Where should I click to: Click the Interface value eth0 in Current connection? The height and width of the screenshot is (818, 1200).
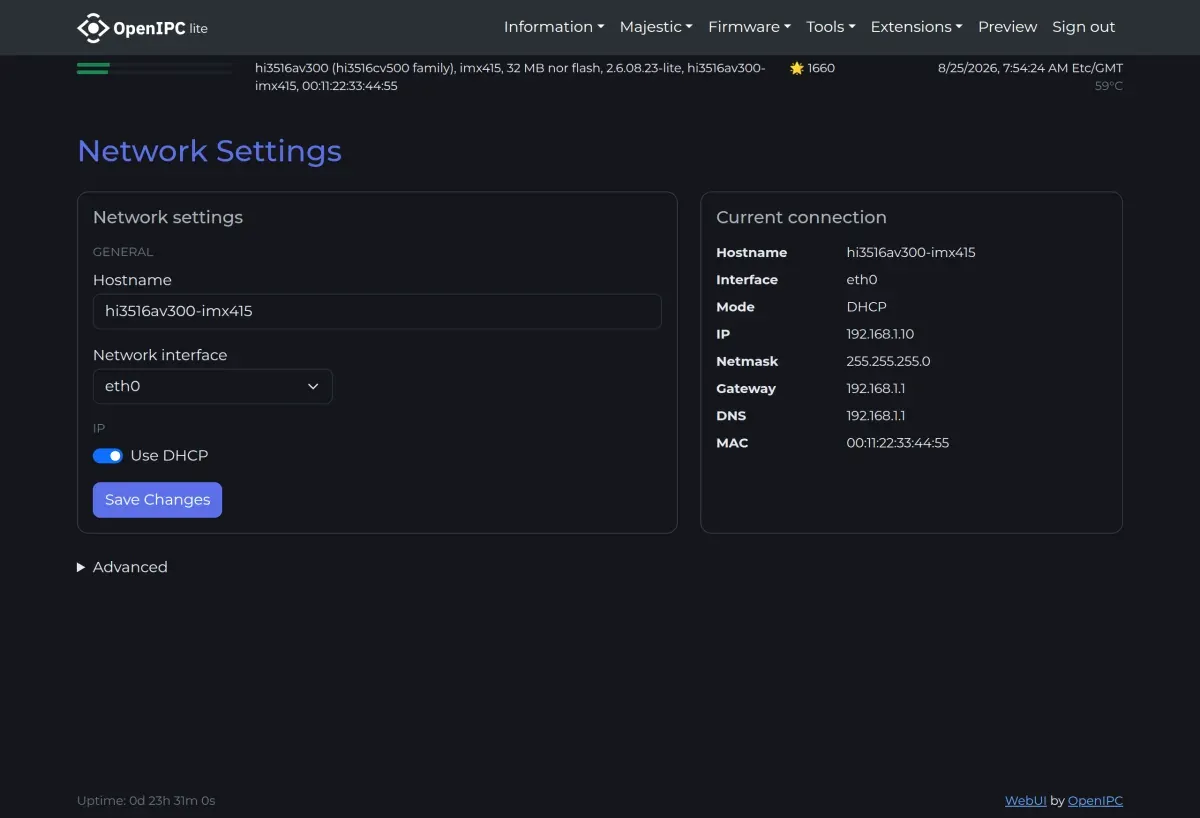click(861, 280)
